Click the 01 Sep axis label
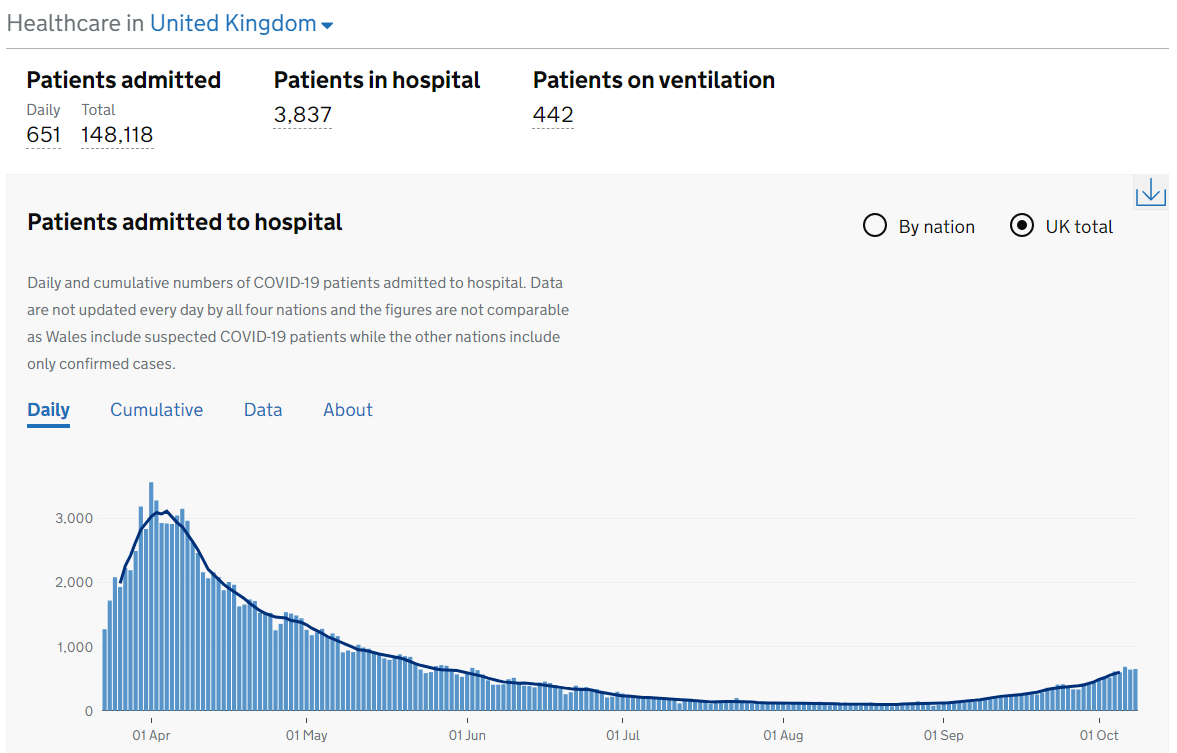The height and width of the screenshot is (753, 1177). tap(943, 736)
